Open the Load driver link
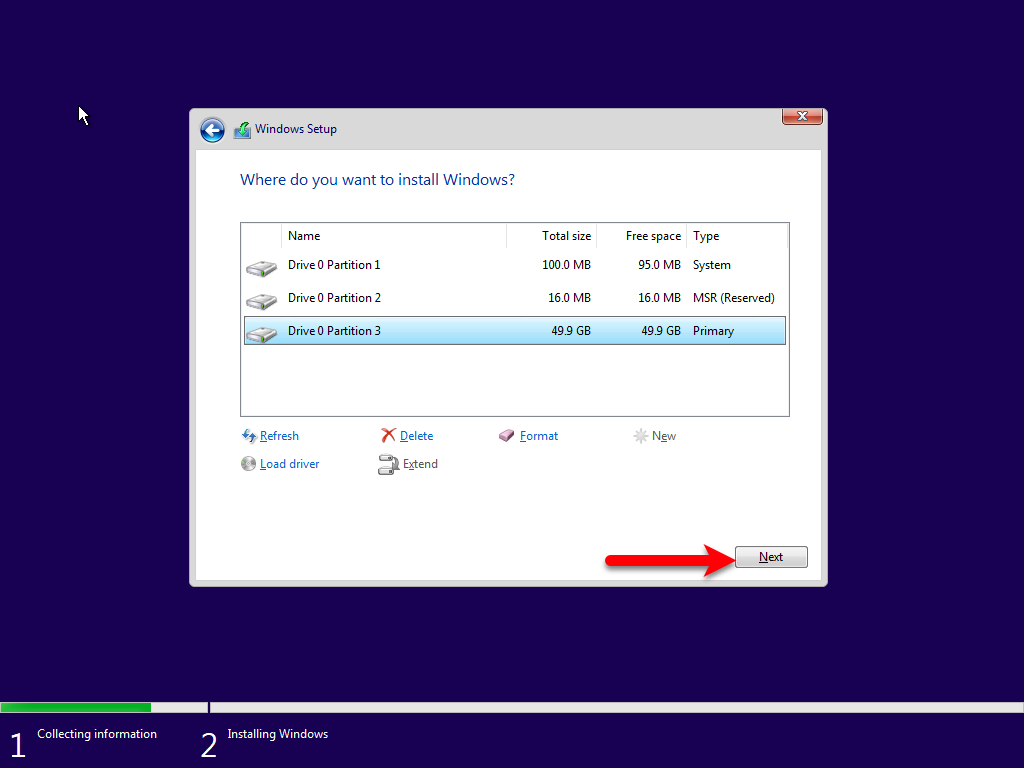1024x768 pixels. pyautogui.click(x=289, y=464)
